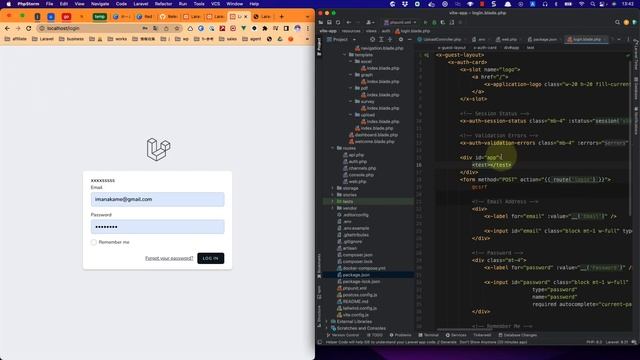Click the resources breadcrumb in PhpStorm
The height and width of the screenshot is (360, 640).
[x=351, y=31]
